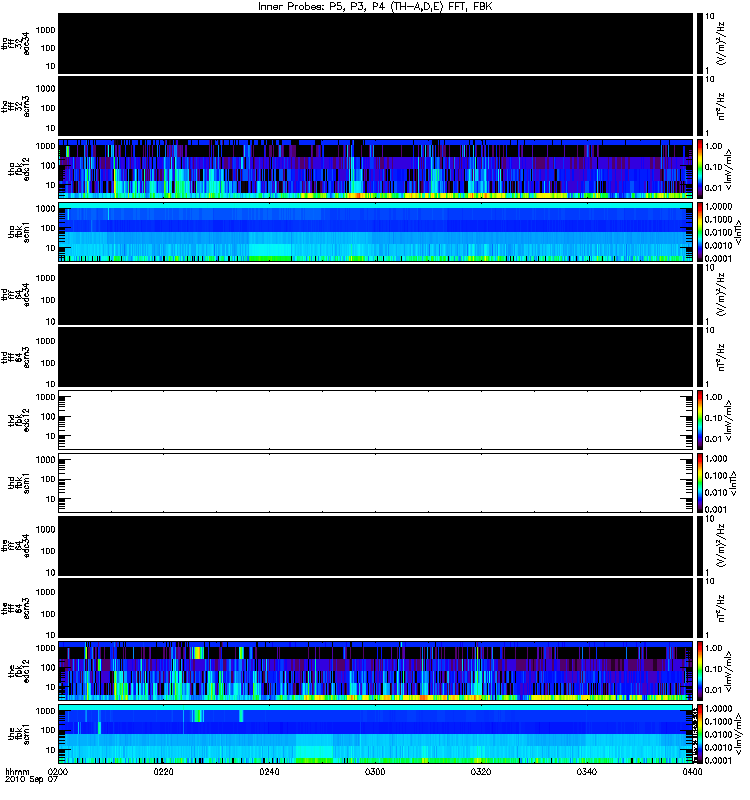Click the 'the fbk edc12' y-axis label
The width and height of the screenshot is (750, 800).
click(x=19, y=671)
